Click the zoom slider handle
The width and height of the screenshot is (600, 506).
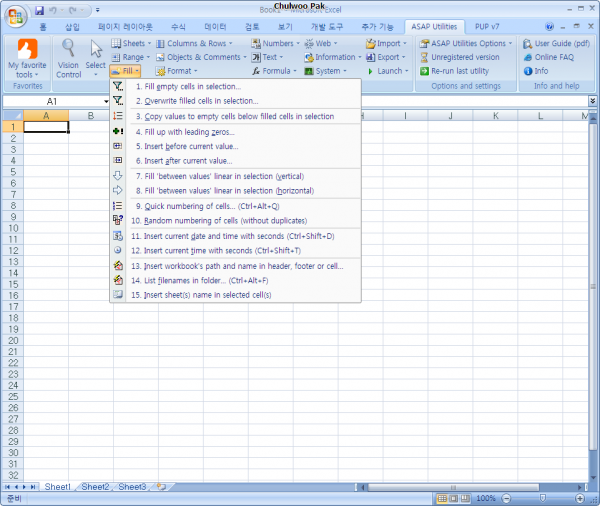pyautogui.click(x=543, y=498)
